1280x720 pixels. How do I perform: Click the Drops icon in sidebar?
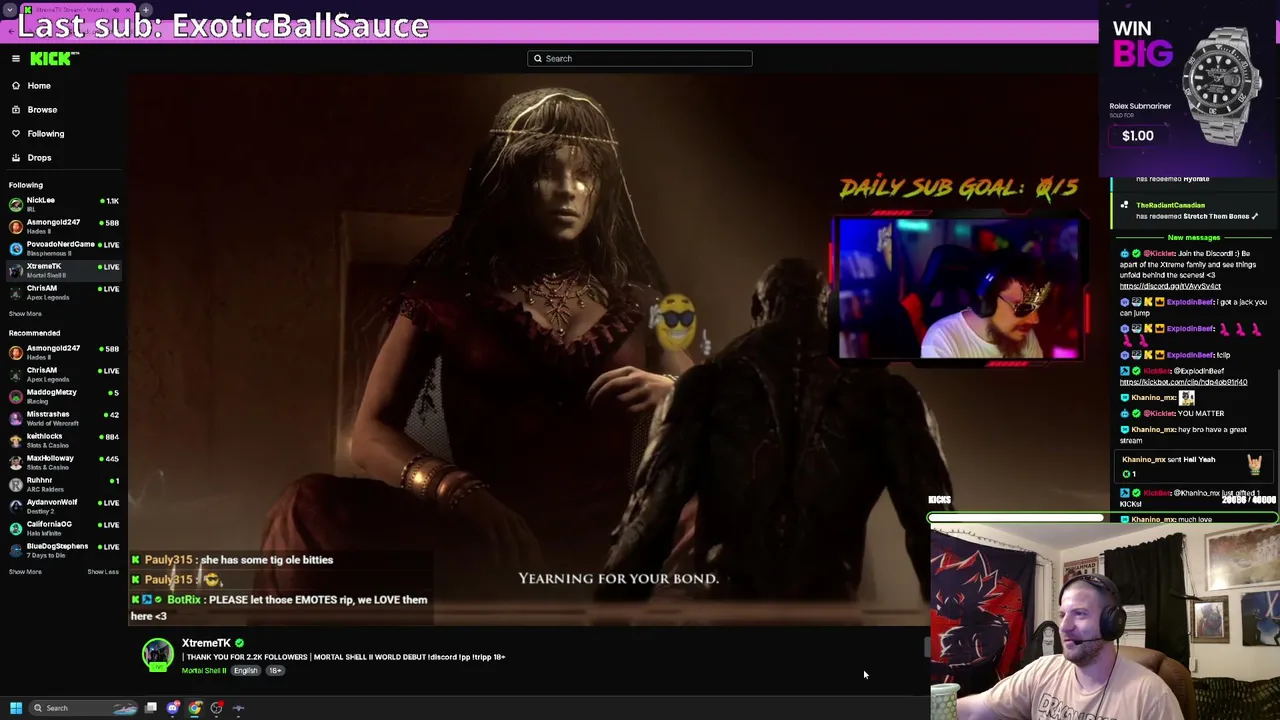tap(16, 158)
